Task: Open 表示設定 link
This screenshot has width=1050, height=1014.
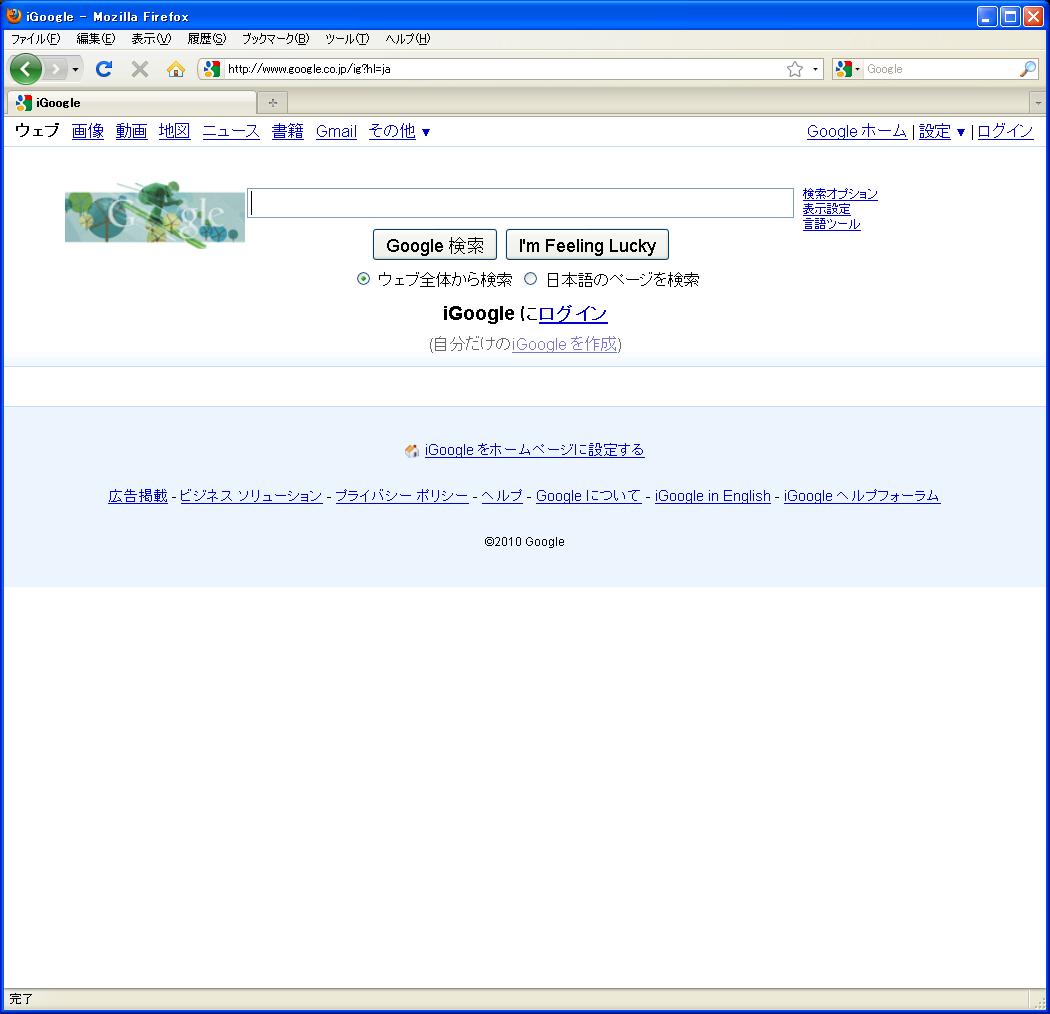Action: [826, 209]
